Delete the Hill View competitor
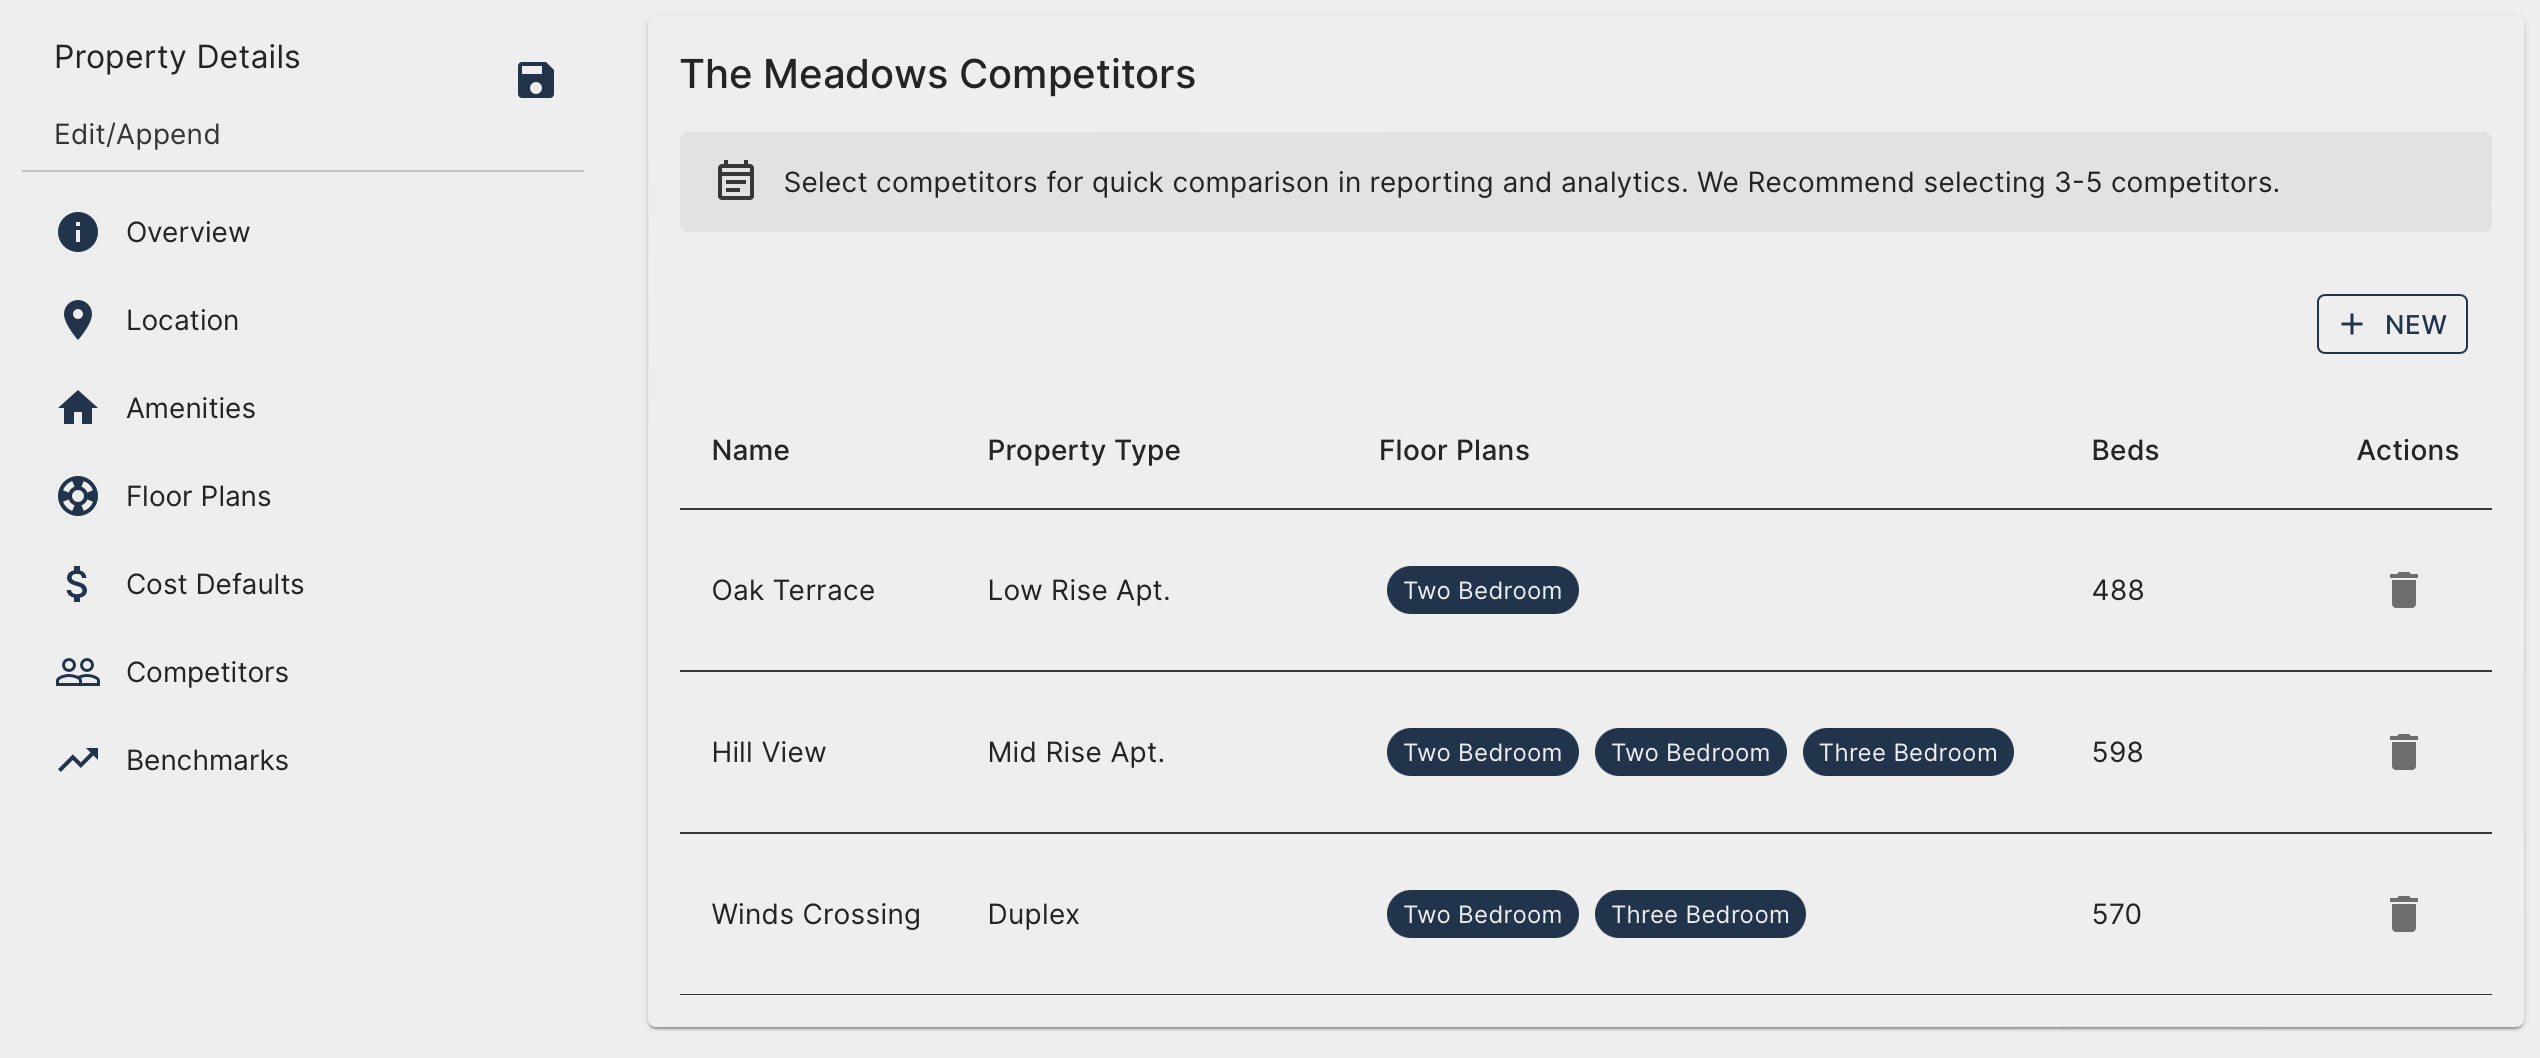The height and width of the screenshot is (1058, 2540). pos(2403,752)
